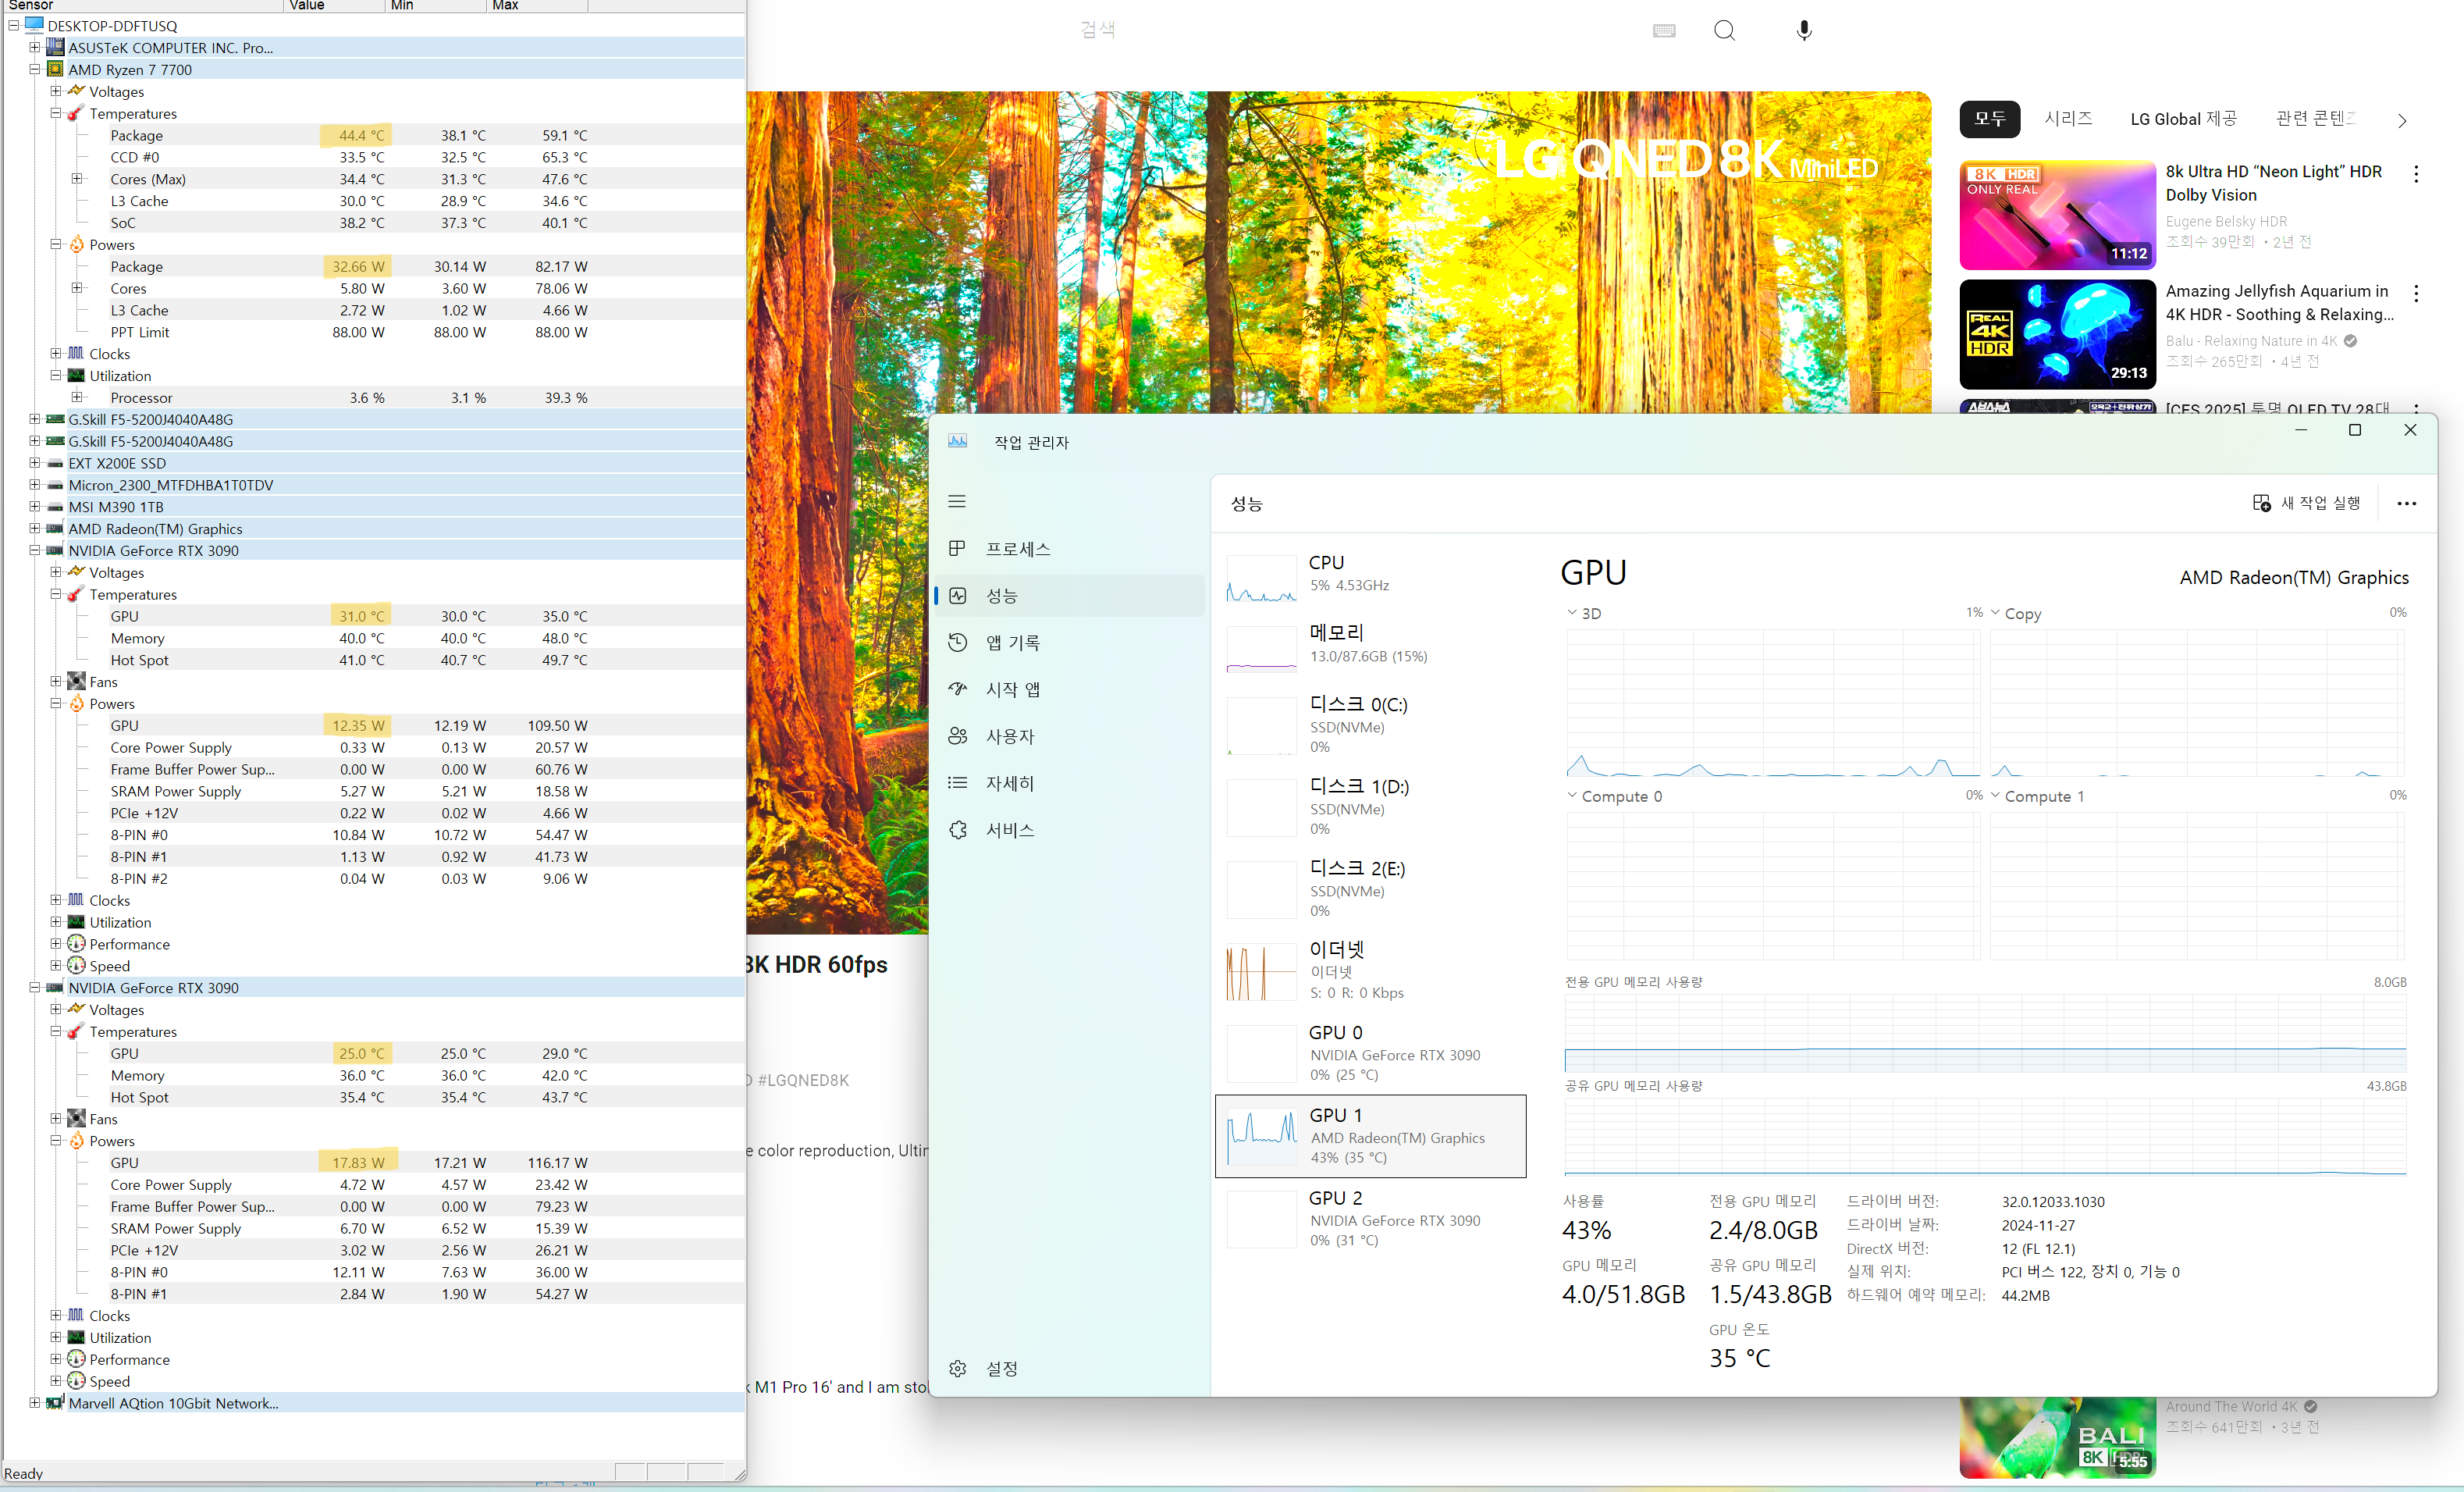2464x1492 pixels.
Task: Open Task Manager Settings gear icon
Action: [957, 1368]
